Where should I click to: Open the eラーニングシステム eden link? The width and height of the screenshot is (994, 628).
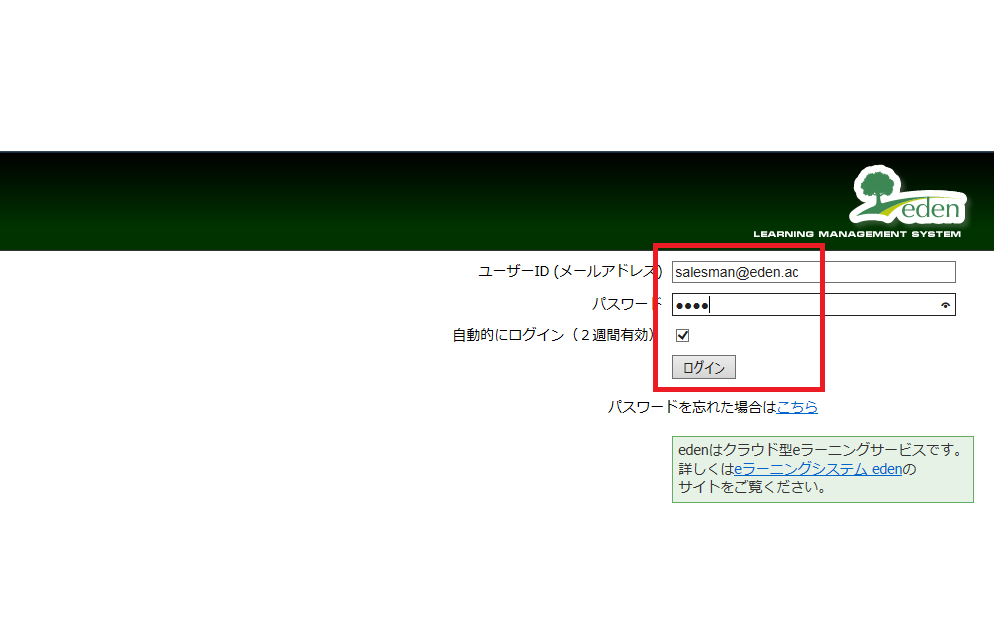(x=818, y=469)
